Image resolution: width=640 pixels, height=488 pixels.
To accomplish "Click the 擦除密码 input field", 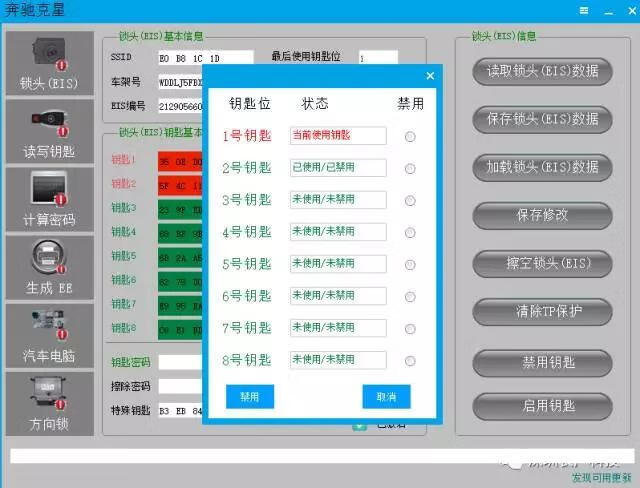I will 180,386.
